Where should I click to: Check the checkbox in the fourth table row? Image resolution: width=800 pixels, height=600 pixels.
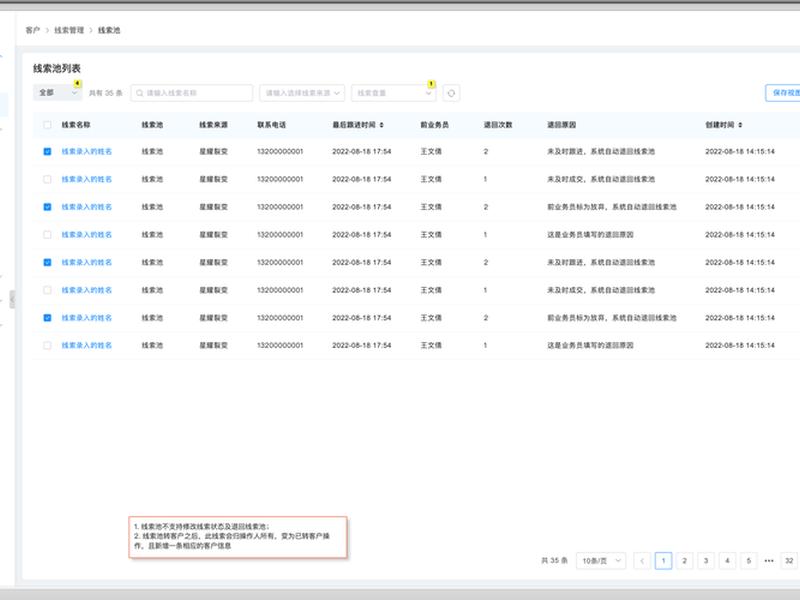[47, 235]
